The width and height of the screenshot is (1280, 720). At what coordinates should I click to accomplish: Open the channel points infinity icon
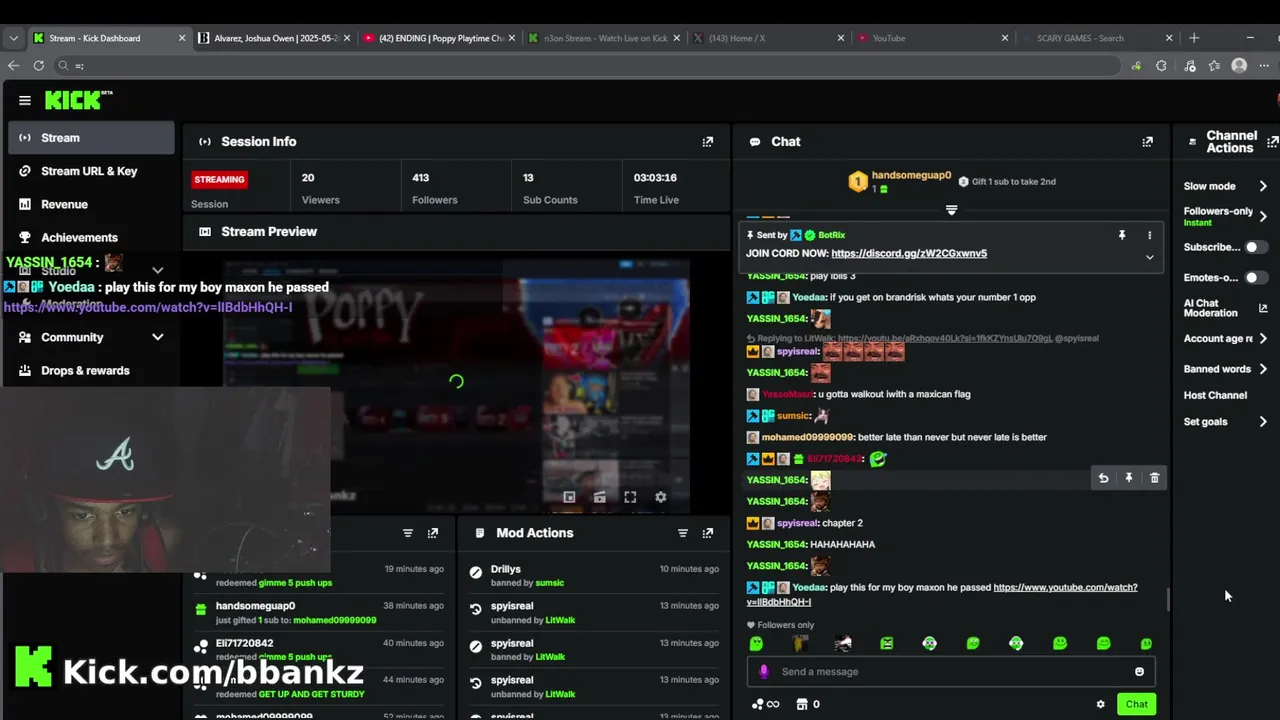tap(765, 704)
